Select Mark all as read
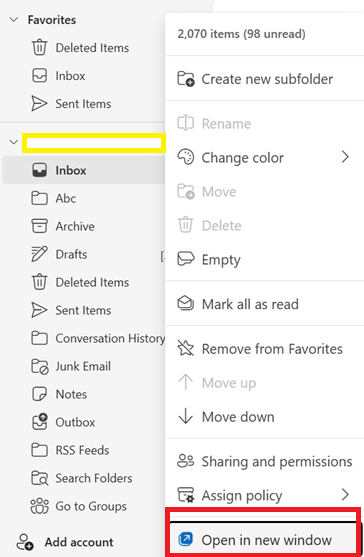The image size is (364, 557). (x=265, y=304)
